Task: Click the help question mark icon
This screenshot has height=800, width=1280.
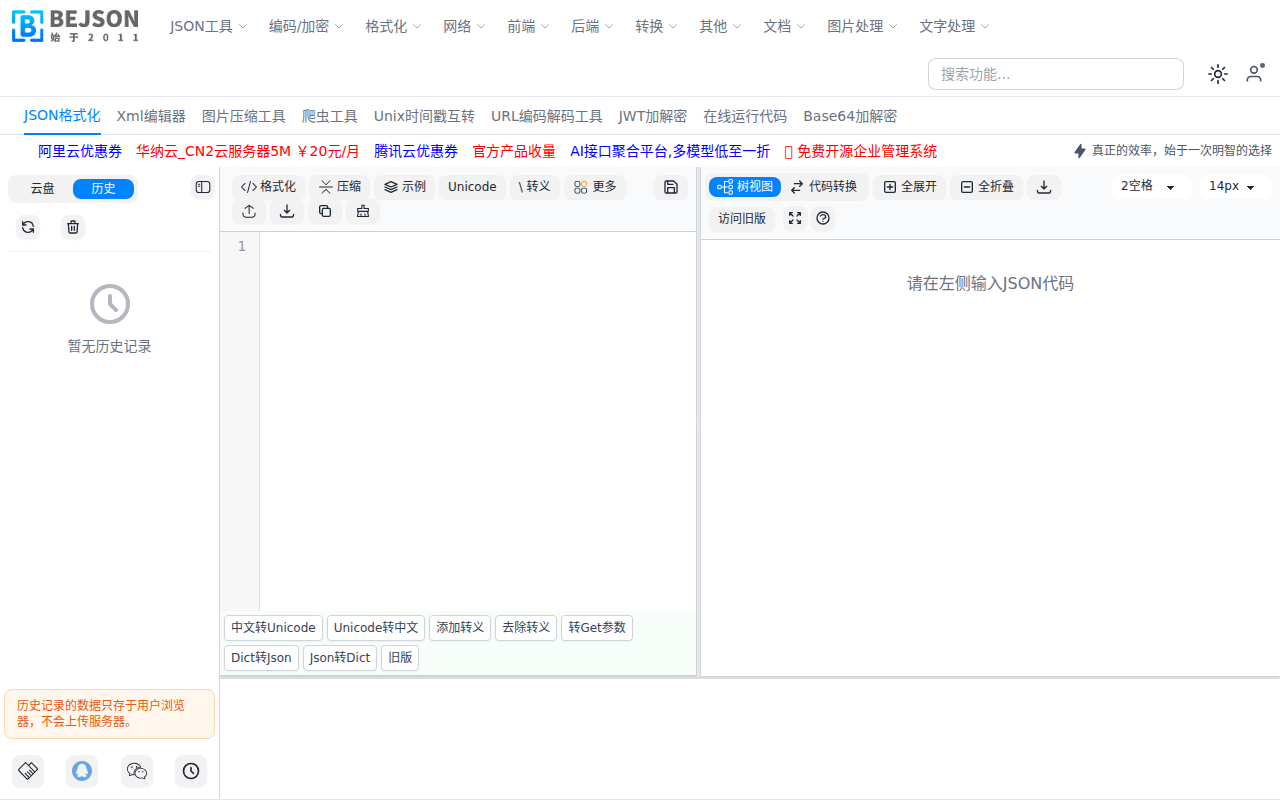Action: [822, 218]
